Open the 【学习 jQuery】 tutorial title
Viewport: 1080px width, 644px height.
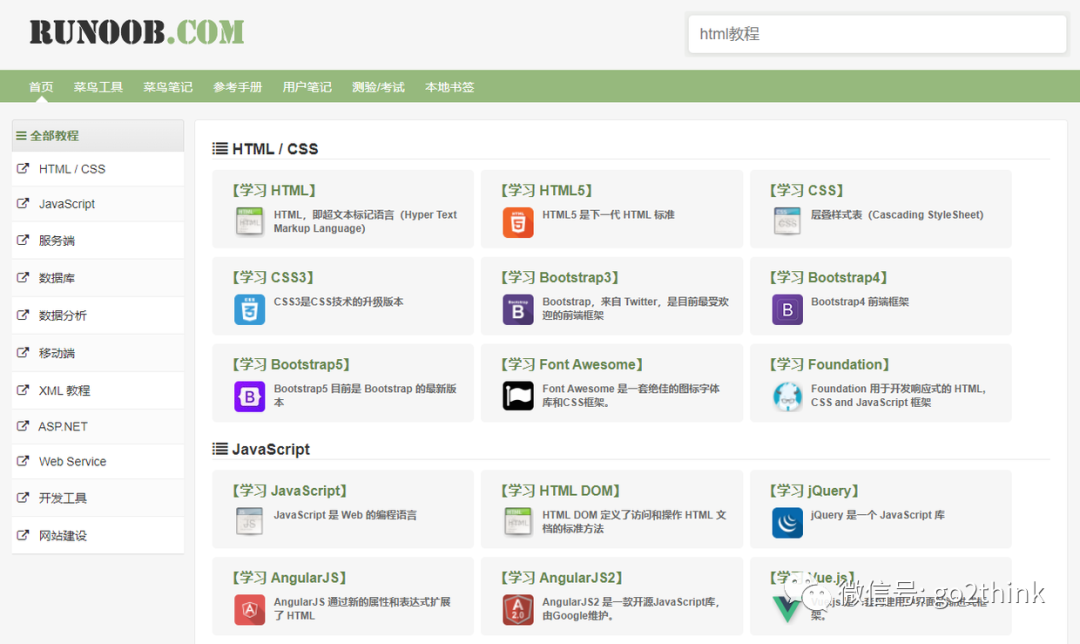814,490
